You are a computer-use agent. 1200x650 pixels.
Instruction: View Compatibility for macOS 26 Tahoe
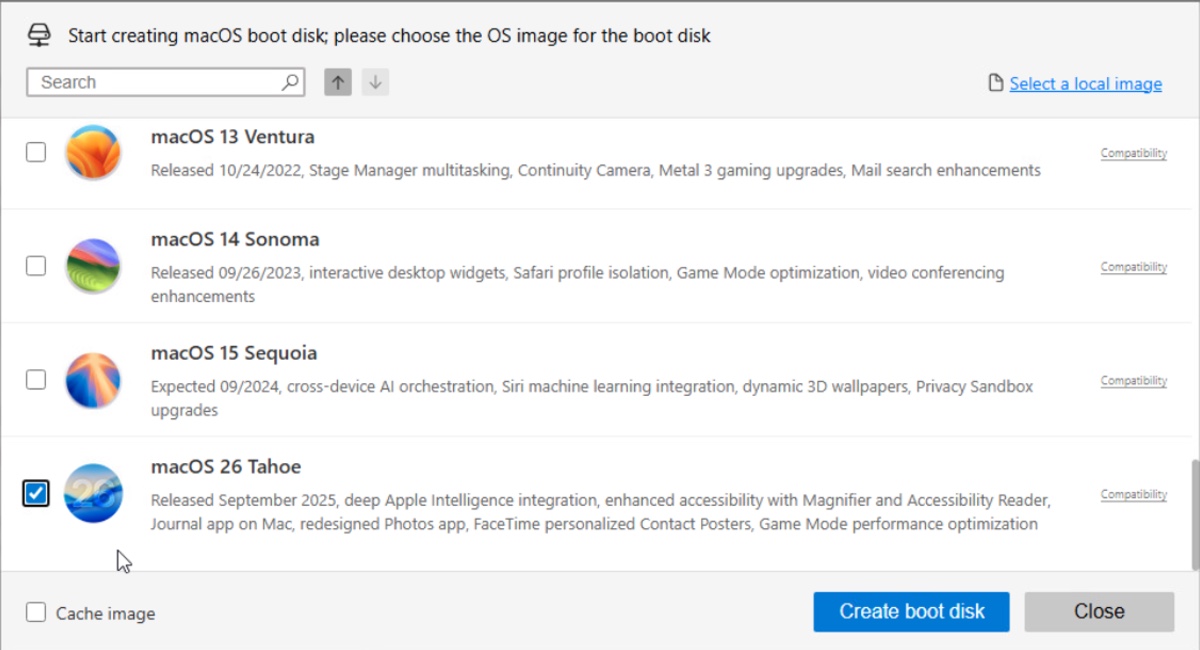click(1133, 493)
